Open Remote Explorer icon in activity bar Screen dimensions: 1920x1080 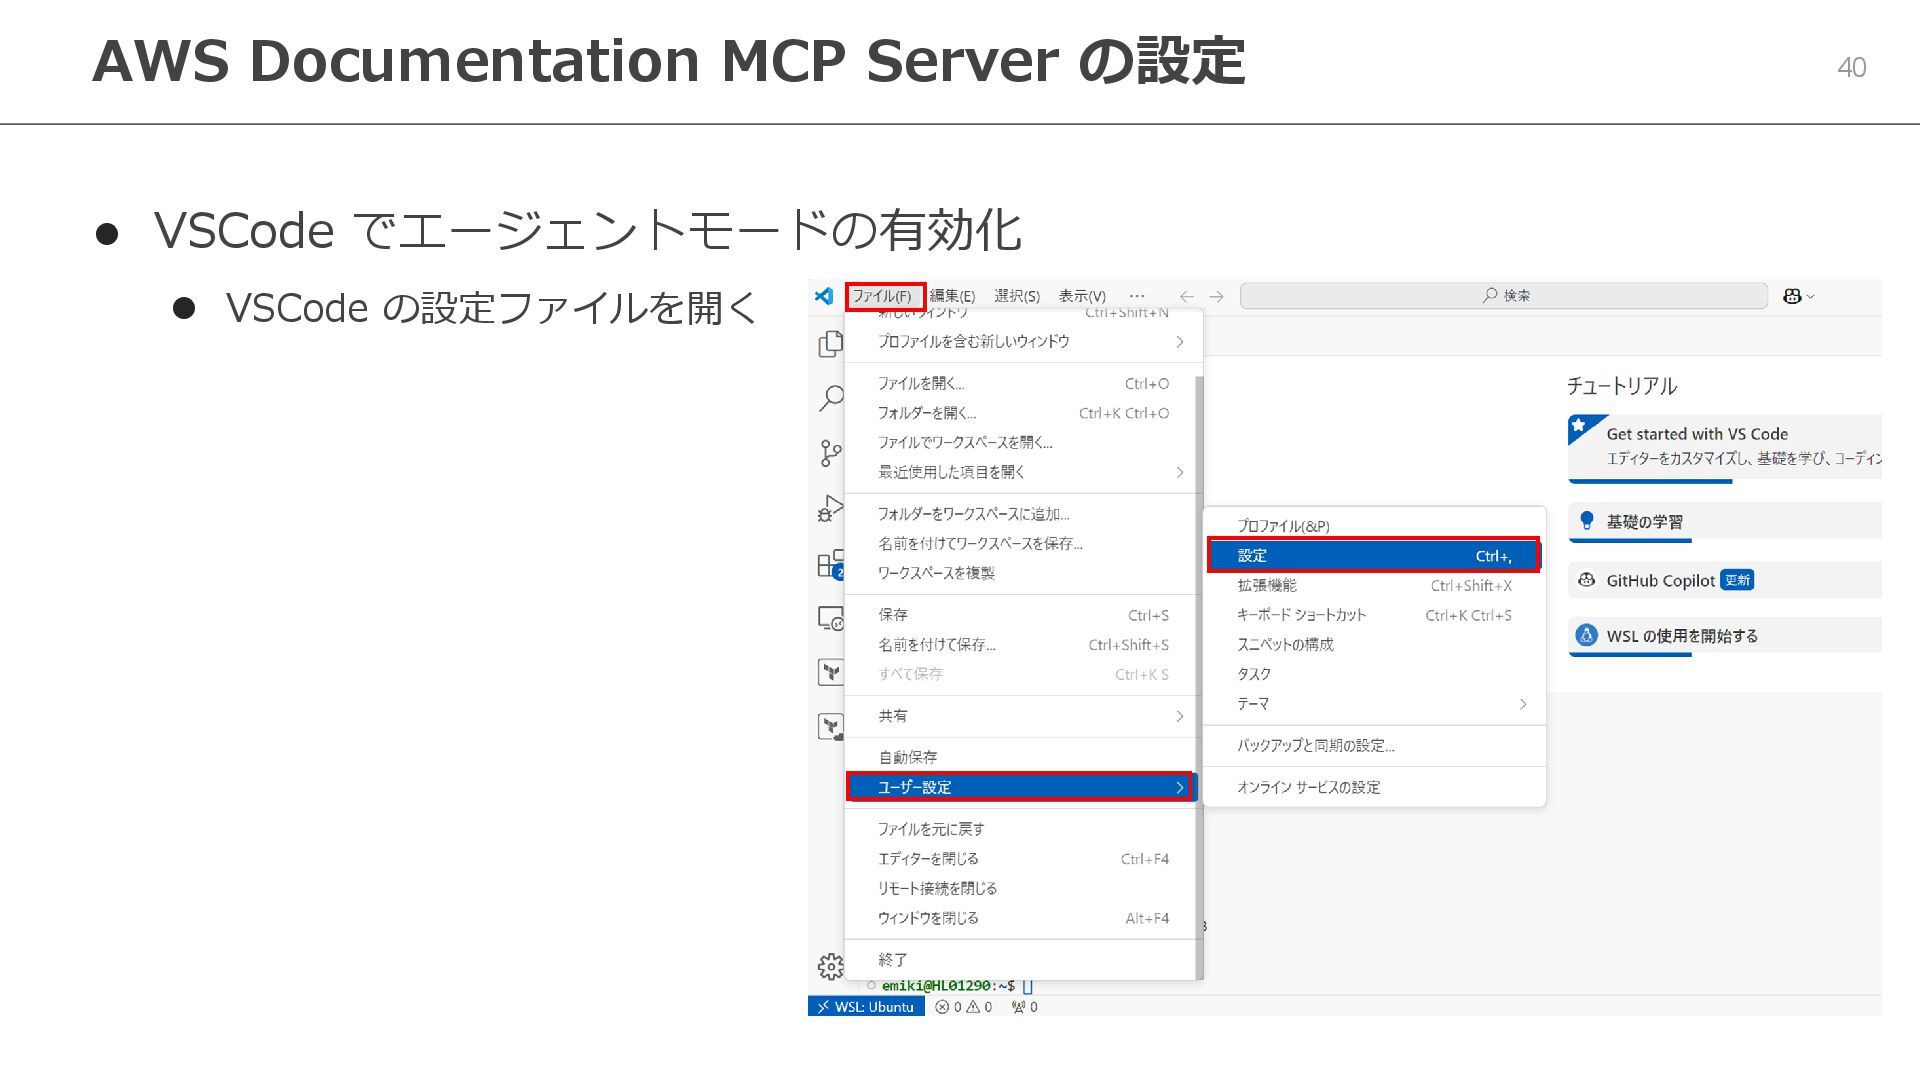tap(830, 619)
